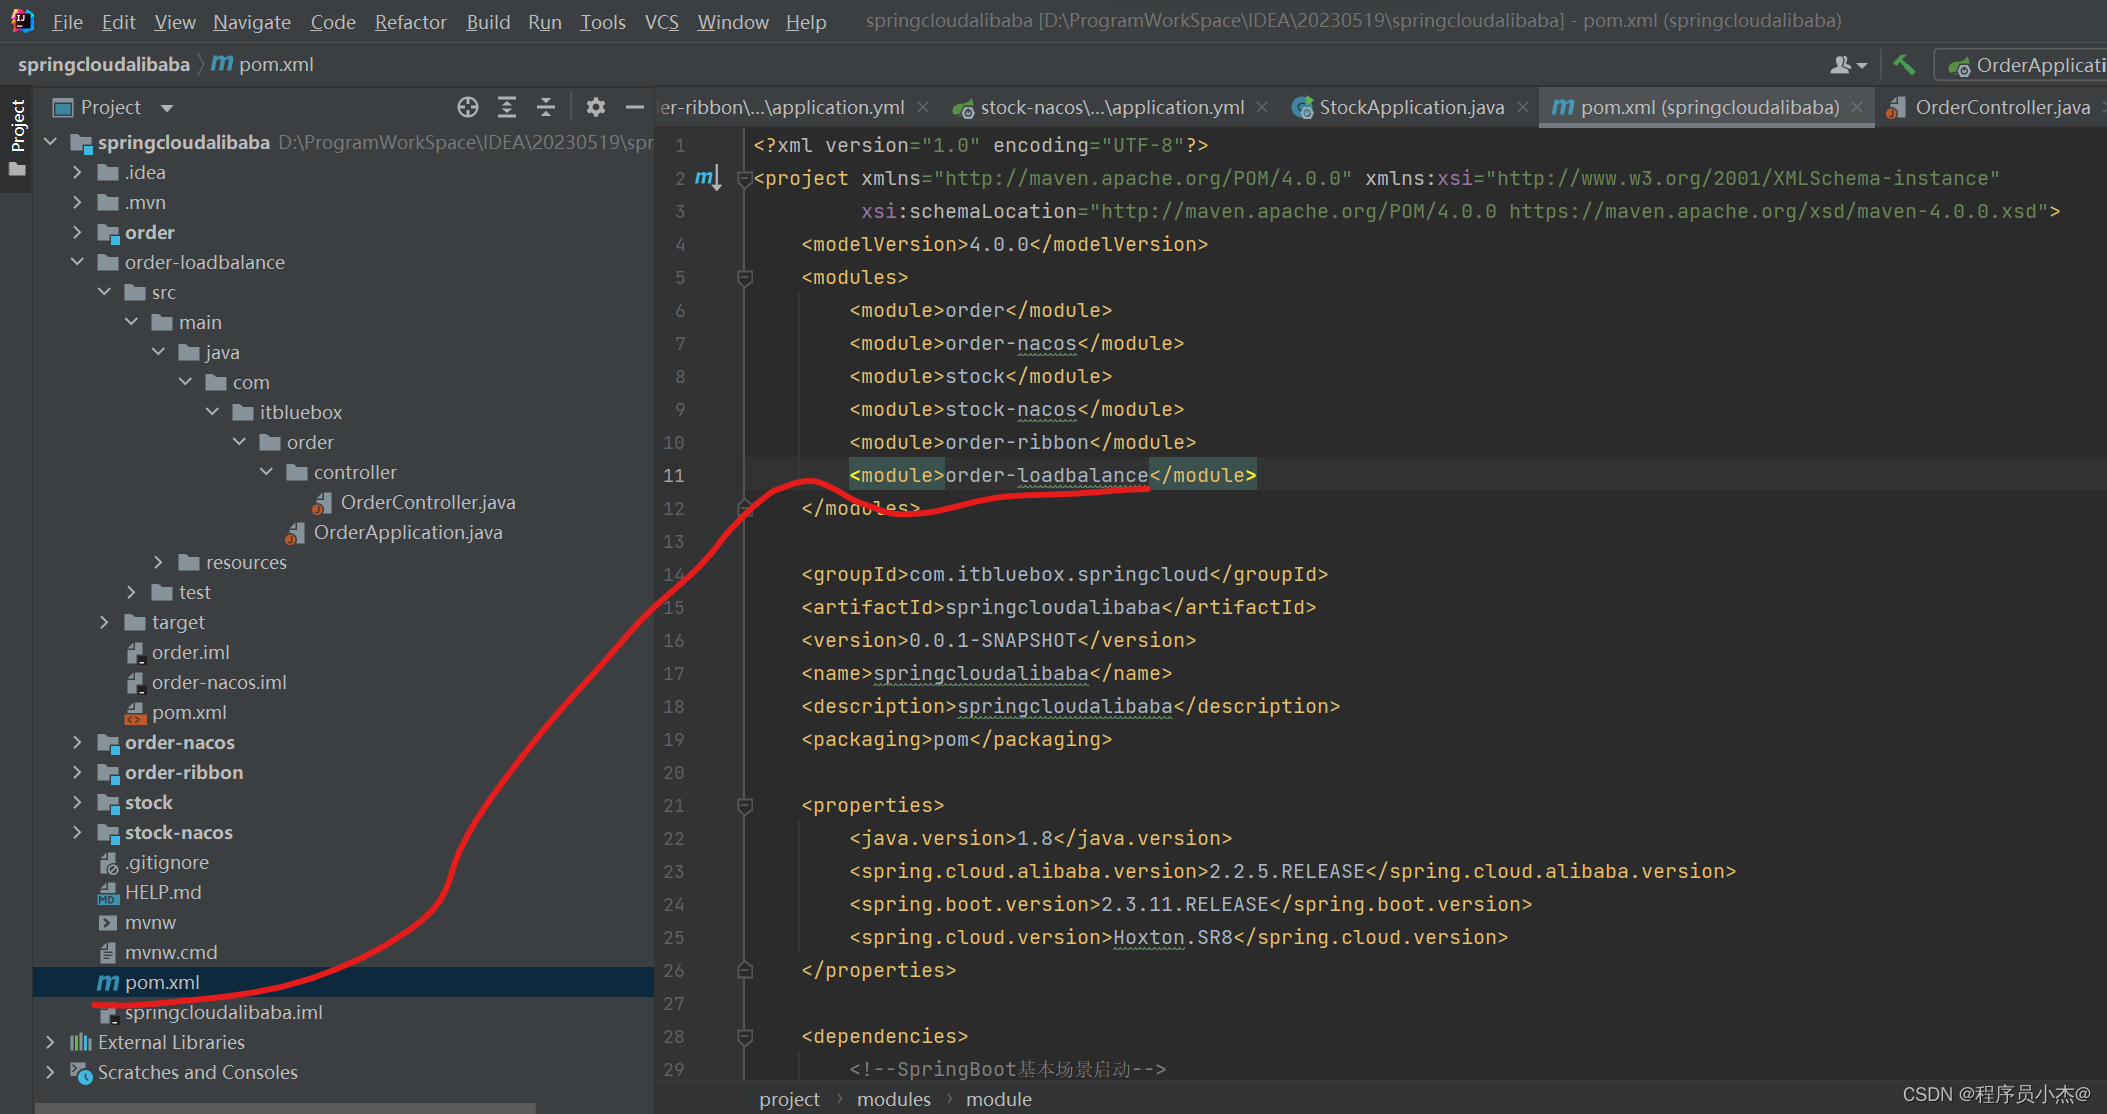
Task: Fold the dependencies block at line 28
Action: 745,1037
